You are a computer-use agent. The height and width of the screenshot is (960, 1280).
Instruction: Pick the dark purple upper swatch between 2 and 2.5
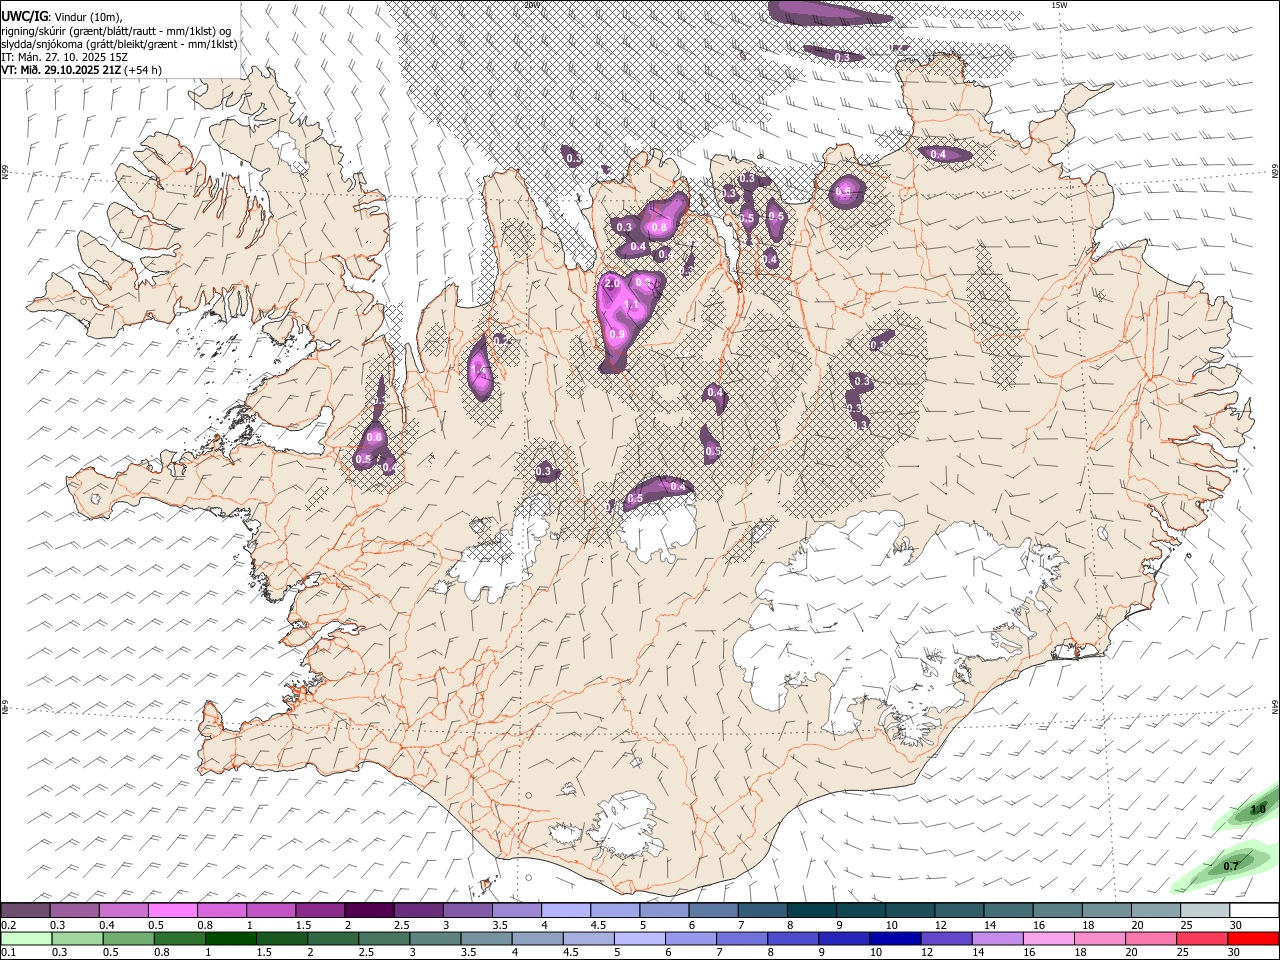369,911
